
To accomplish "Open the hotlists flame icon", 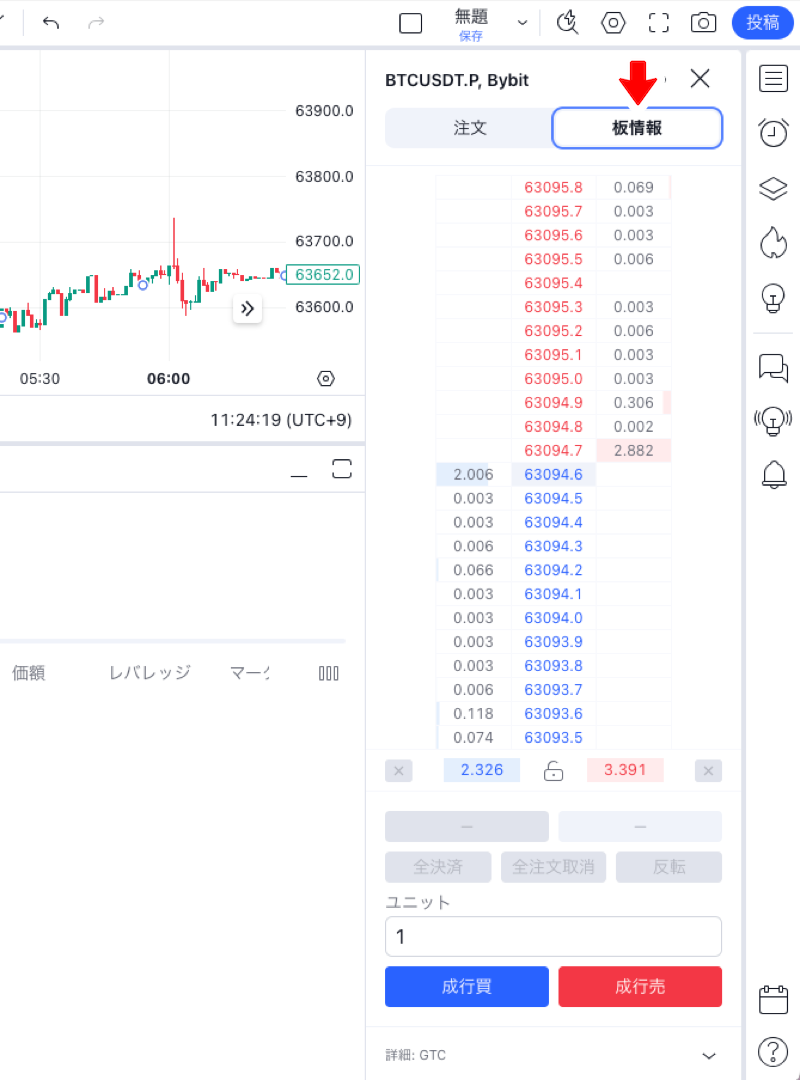I will 773,242.
